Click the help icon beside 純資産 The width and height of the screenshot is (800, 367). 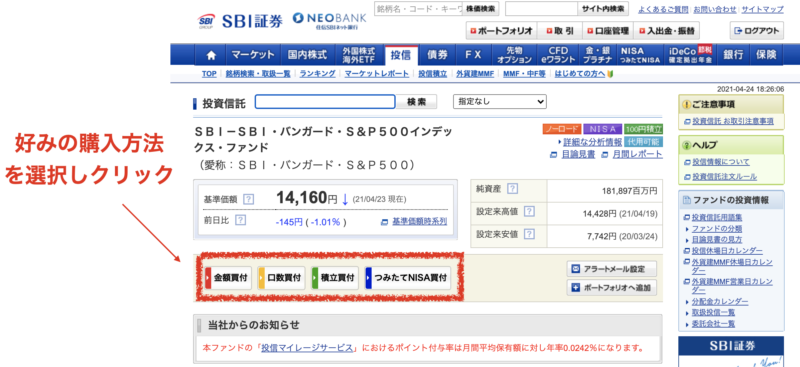[512, 189]
